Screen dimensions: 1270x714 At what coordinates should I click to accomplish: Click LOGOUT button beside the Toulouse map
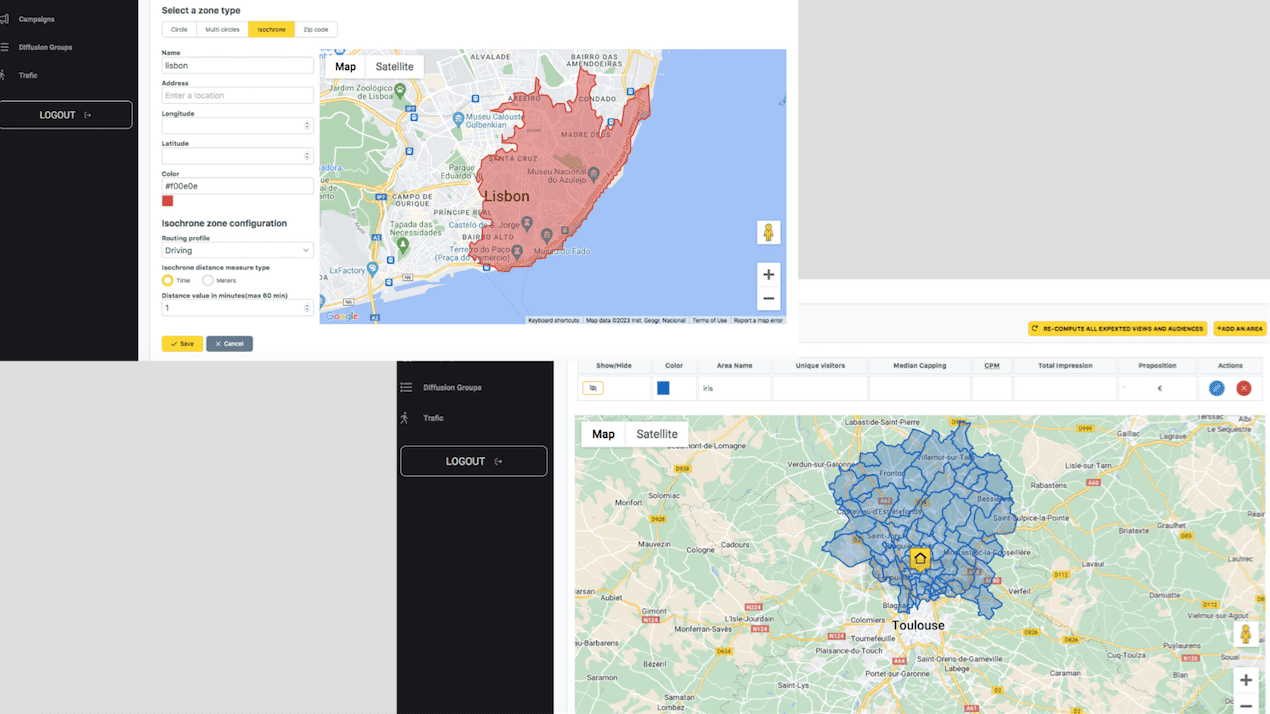coord(474,461)
